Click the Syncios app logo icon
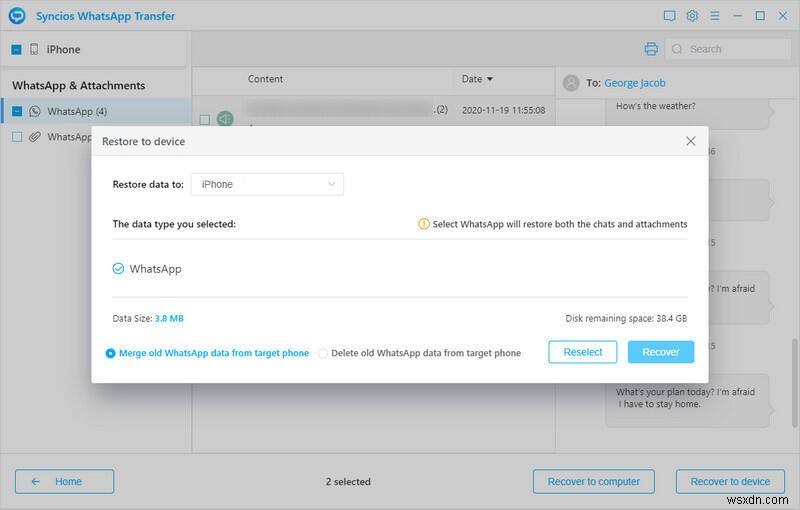 pyautogui.click(x=17, y=16)
